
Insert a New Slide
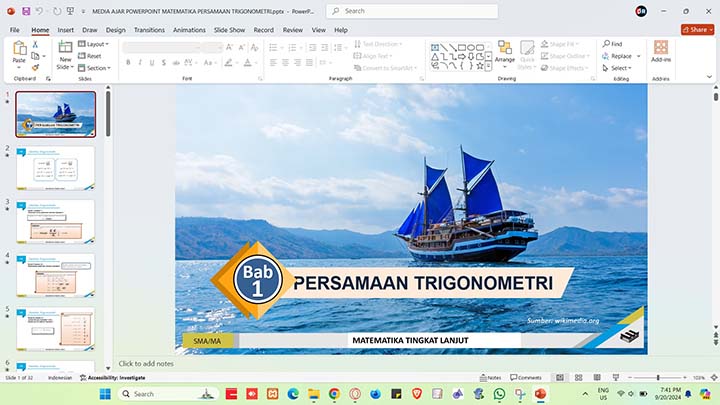click(x=65, y=55)
